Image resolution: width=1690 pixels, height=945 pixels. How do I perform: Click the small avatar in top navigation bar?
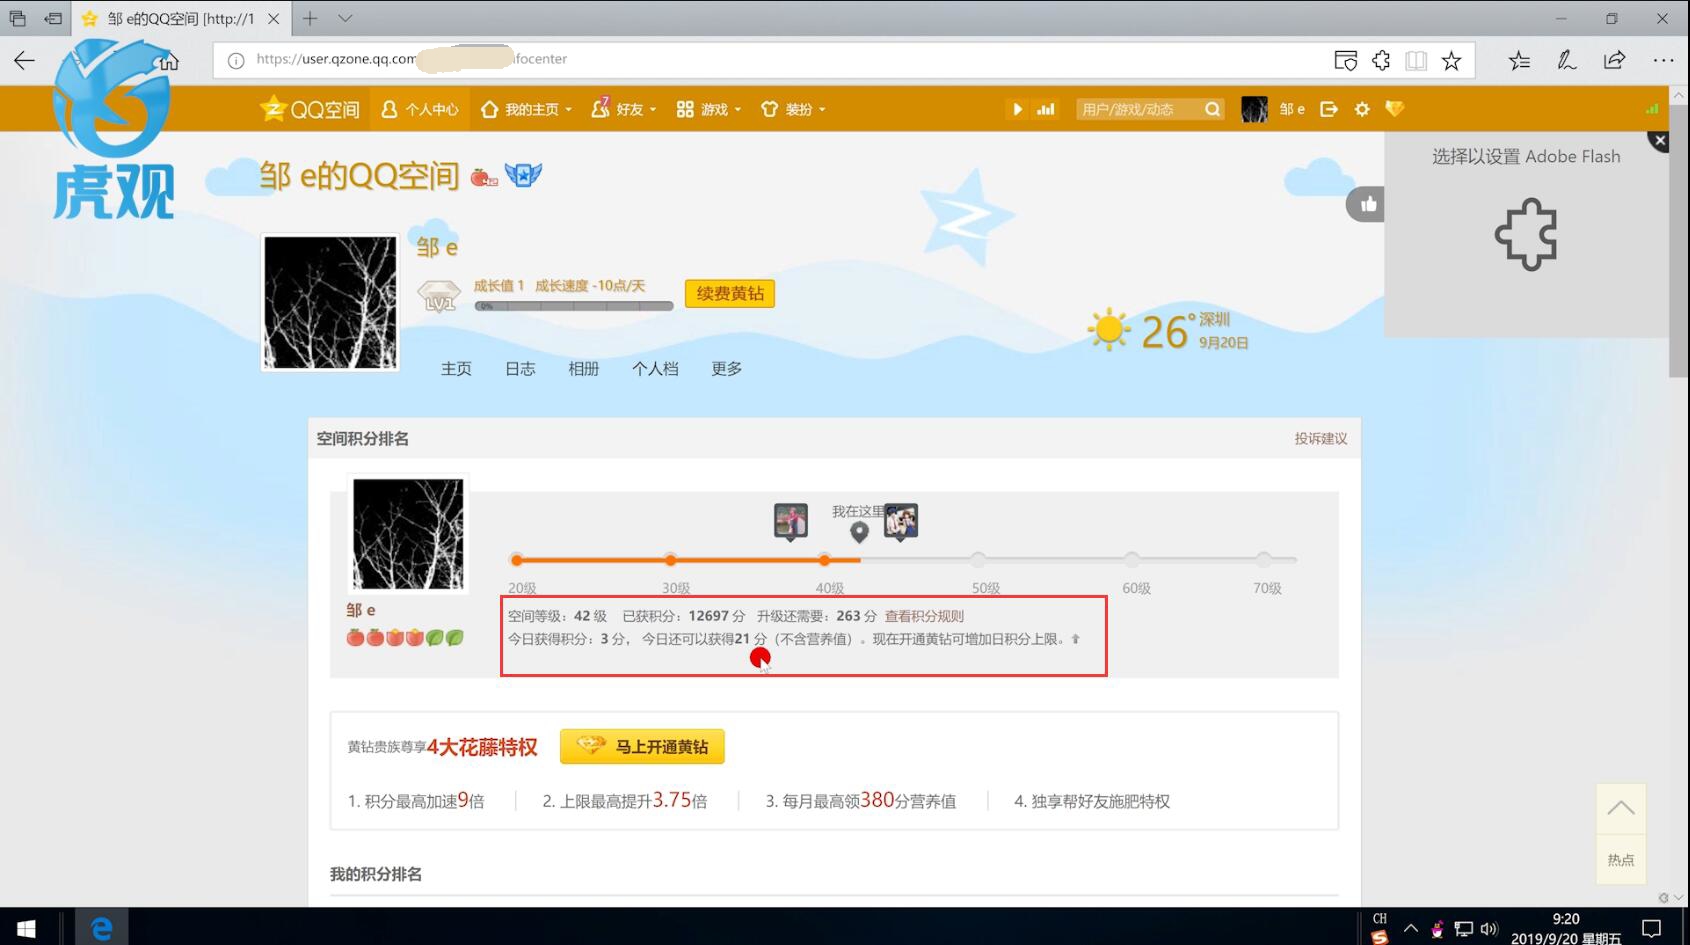pyautogui.click(x=1254, y=109)
